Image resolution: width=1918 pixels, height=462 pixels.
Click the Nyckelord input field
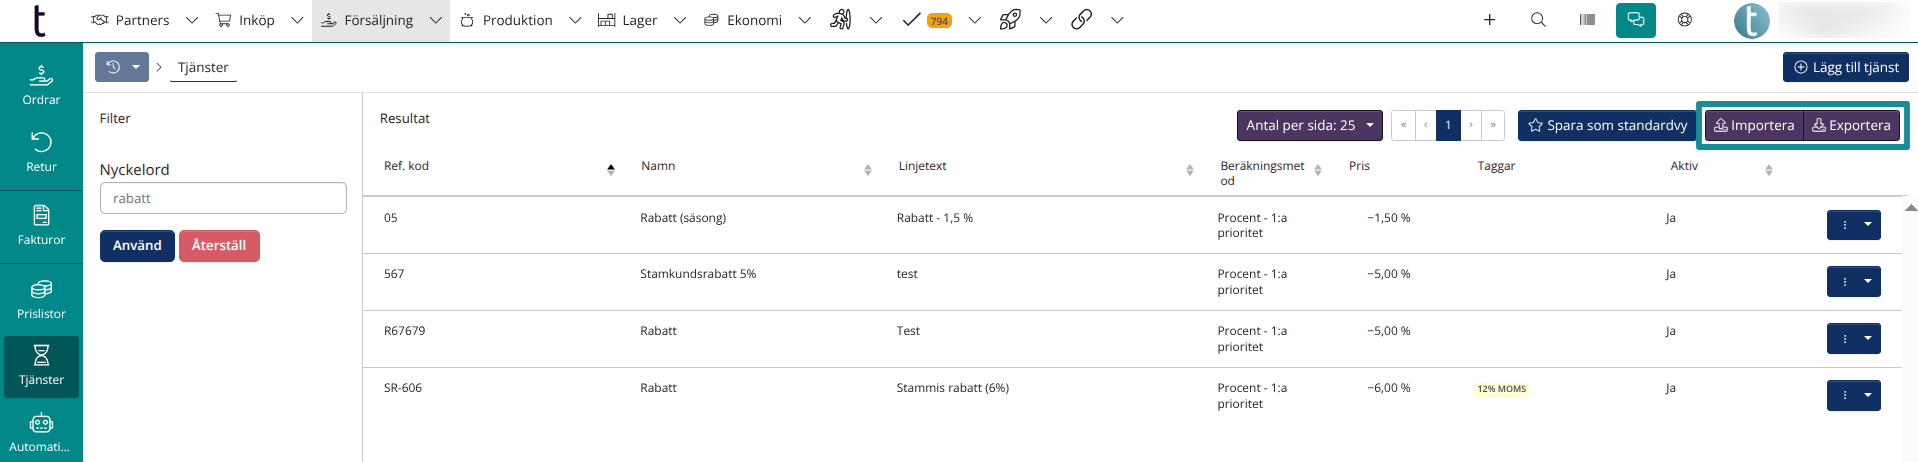[223, 198]
